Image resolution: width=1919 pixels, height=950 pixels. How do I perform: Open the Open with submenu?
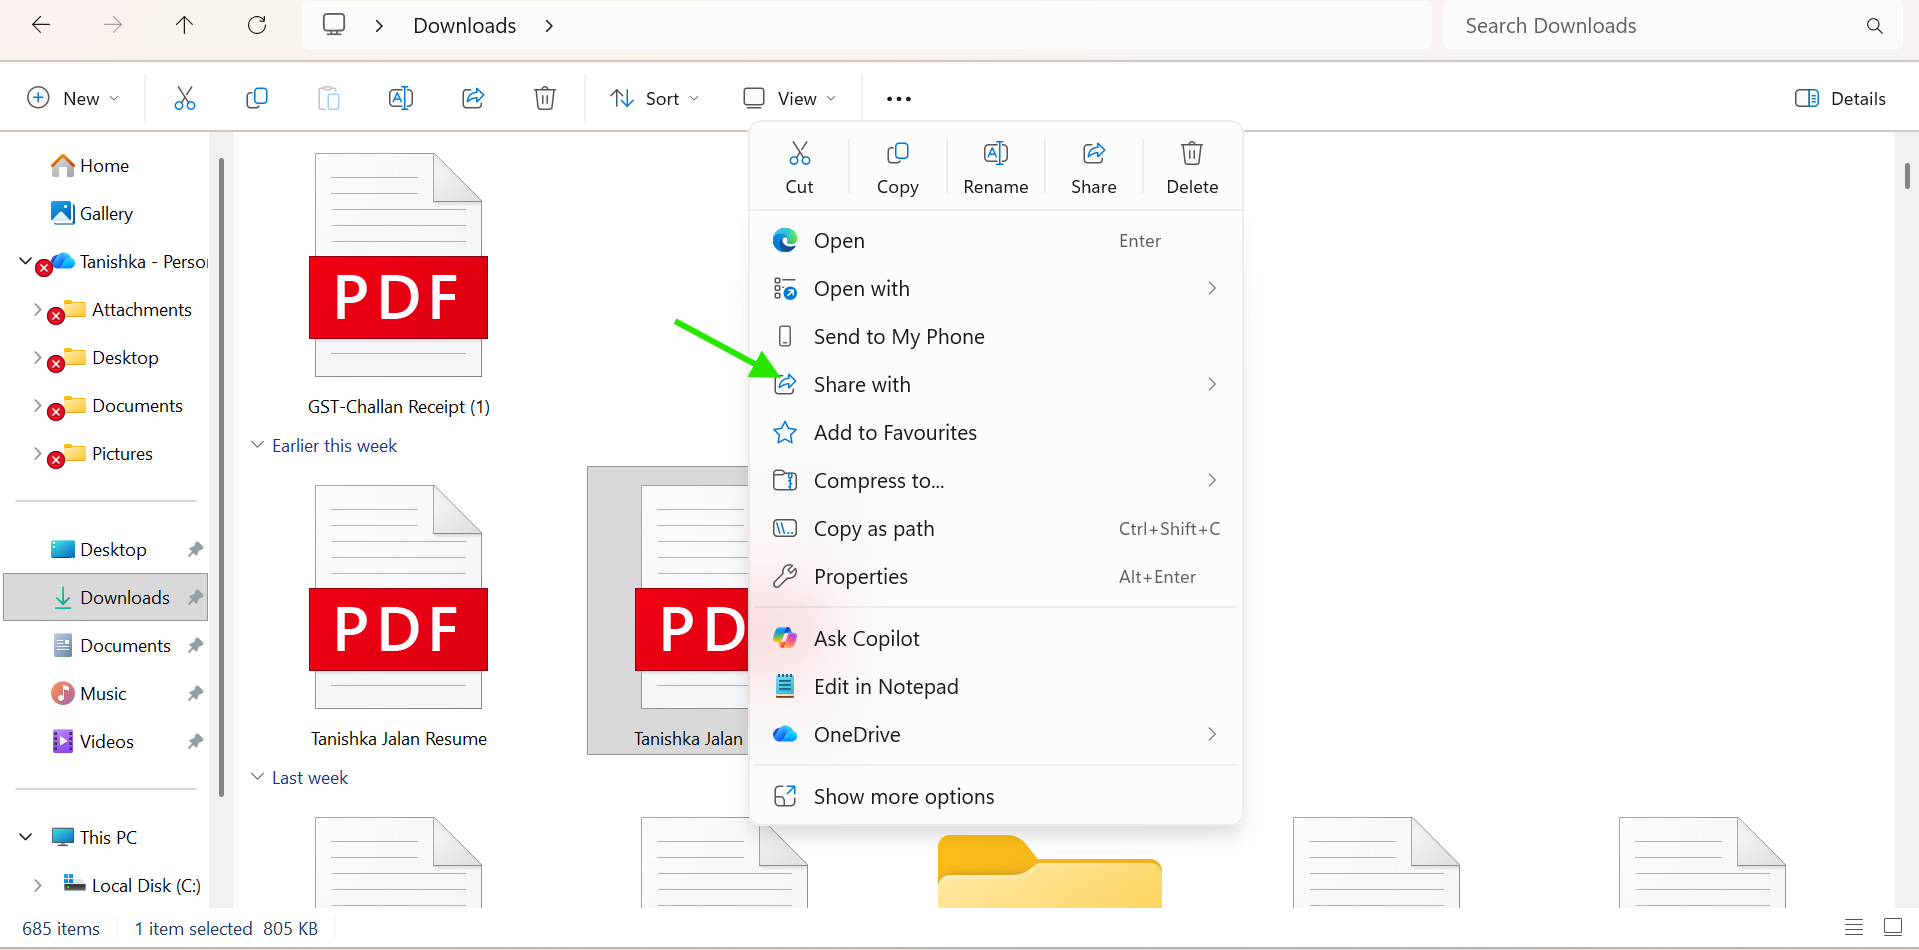point(996,289)
